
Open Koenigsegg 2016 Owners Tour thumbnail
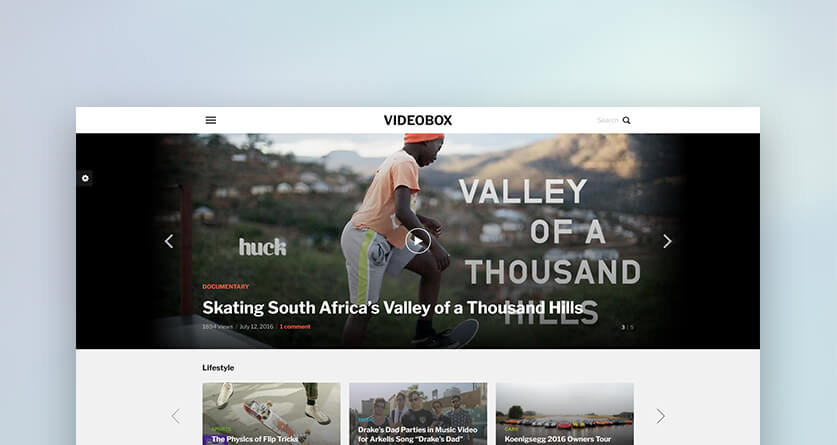(565, 414)
